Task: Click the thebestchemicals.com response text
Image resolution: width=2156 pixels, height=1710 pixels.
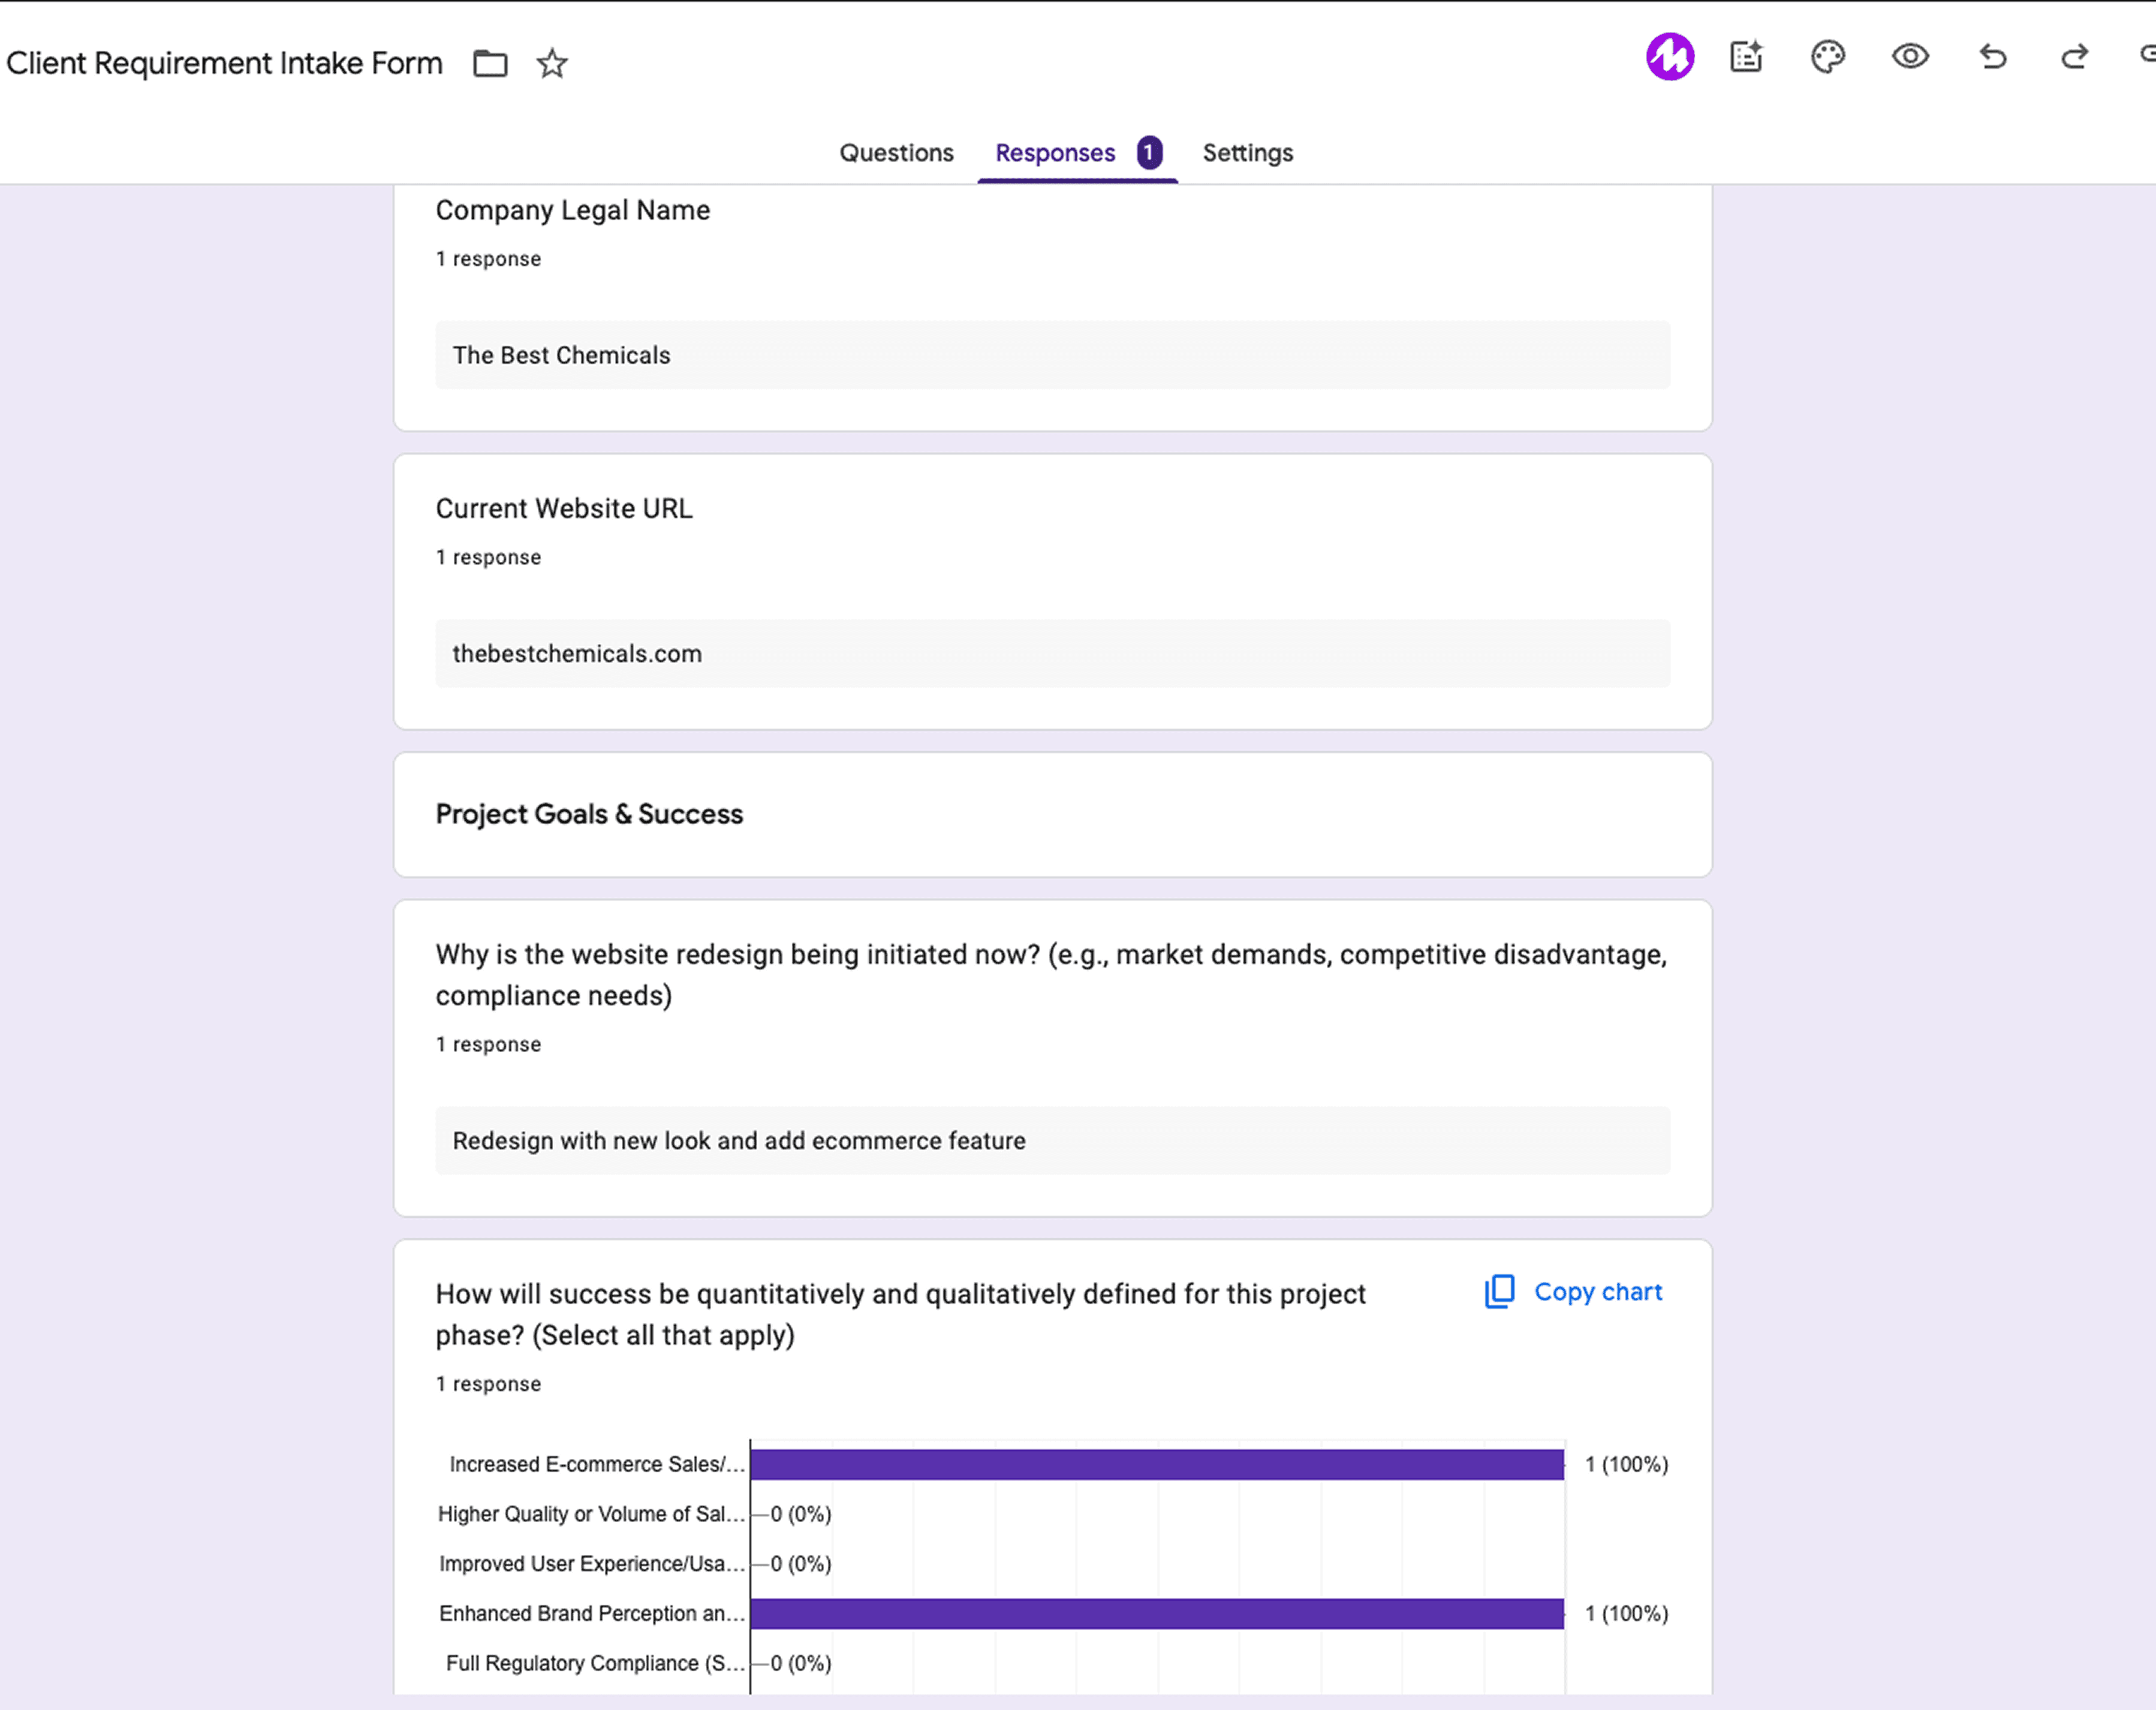Action: pyautogui.click(x=577, y=654)
